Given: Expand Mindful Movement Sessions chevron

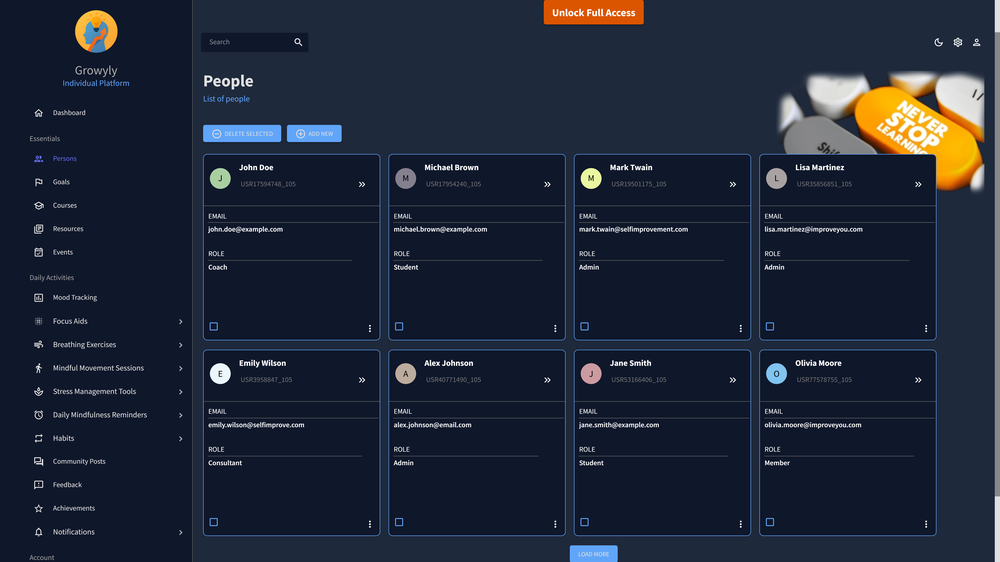Looking at the screenshot, I should click(180, 369).
